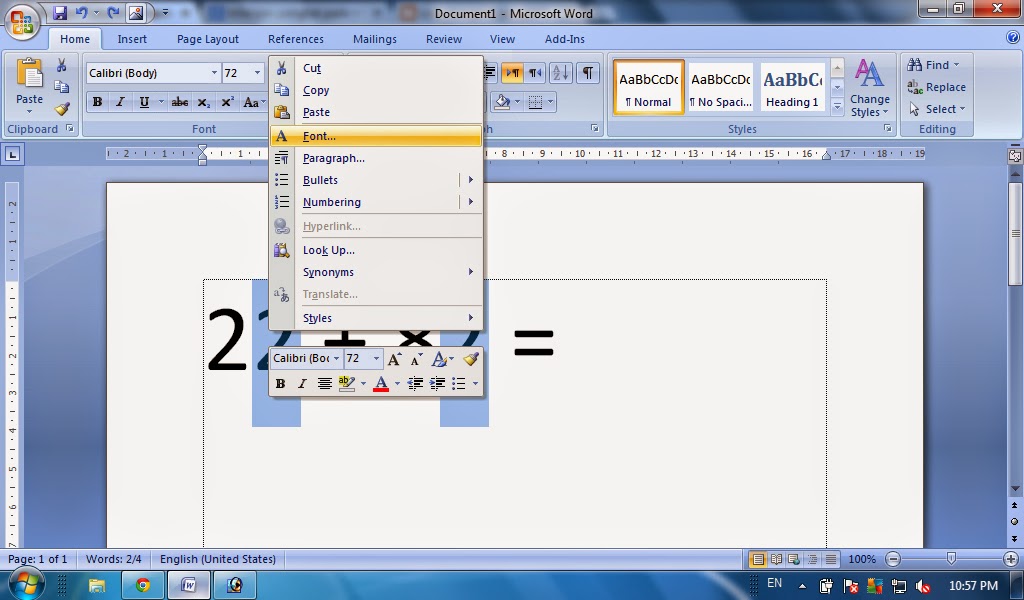Apply Subscript formatting
This screenshot has height=600, width=1024.
204,102
